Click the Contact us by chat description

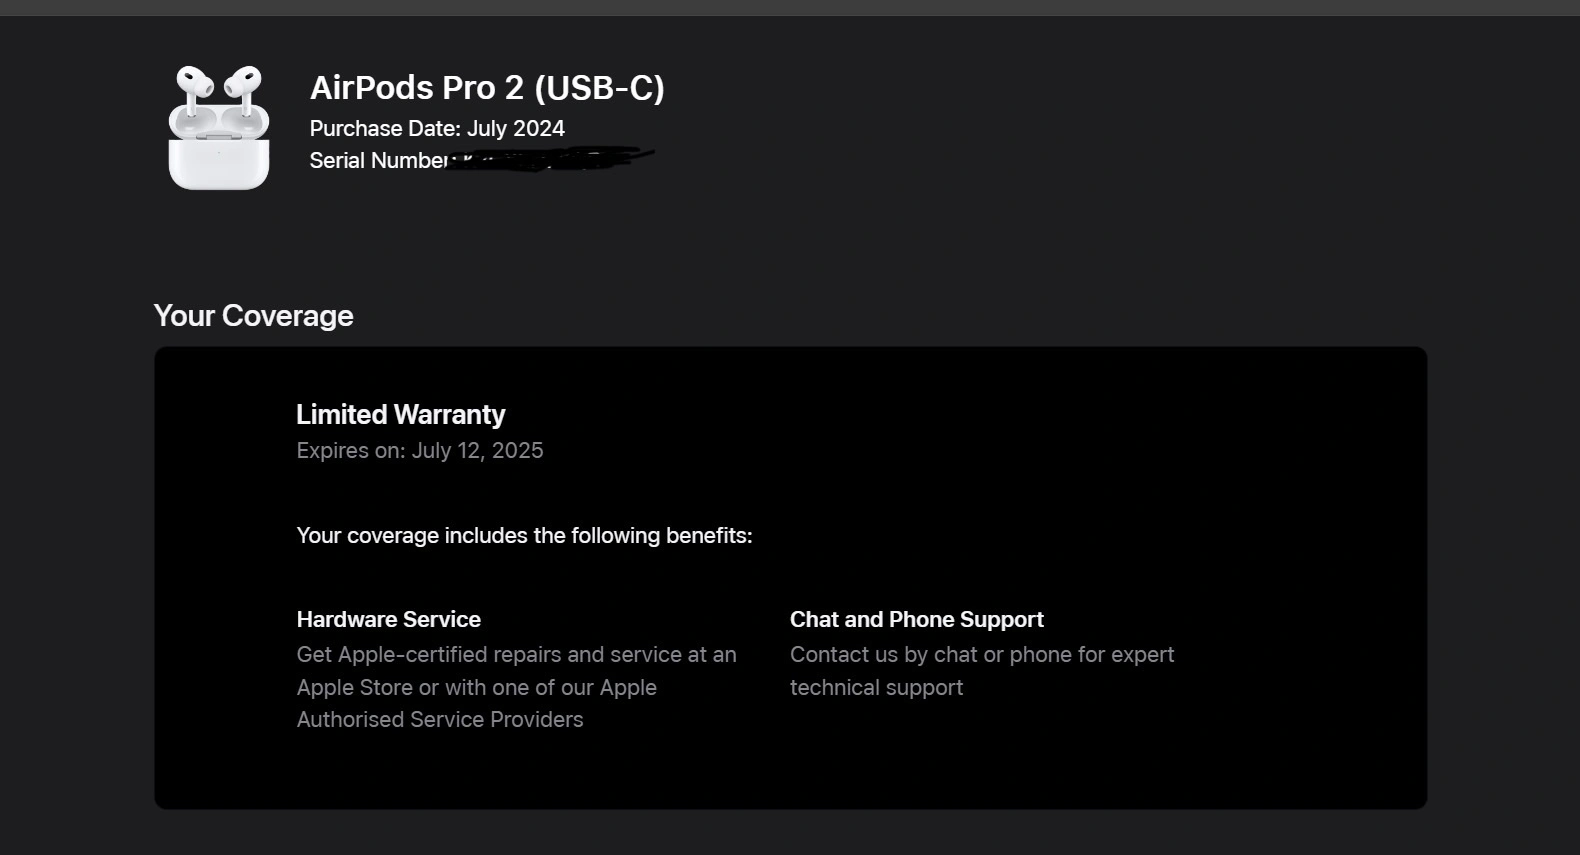pos(982,654)
